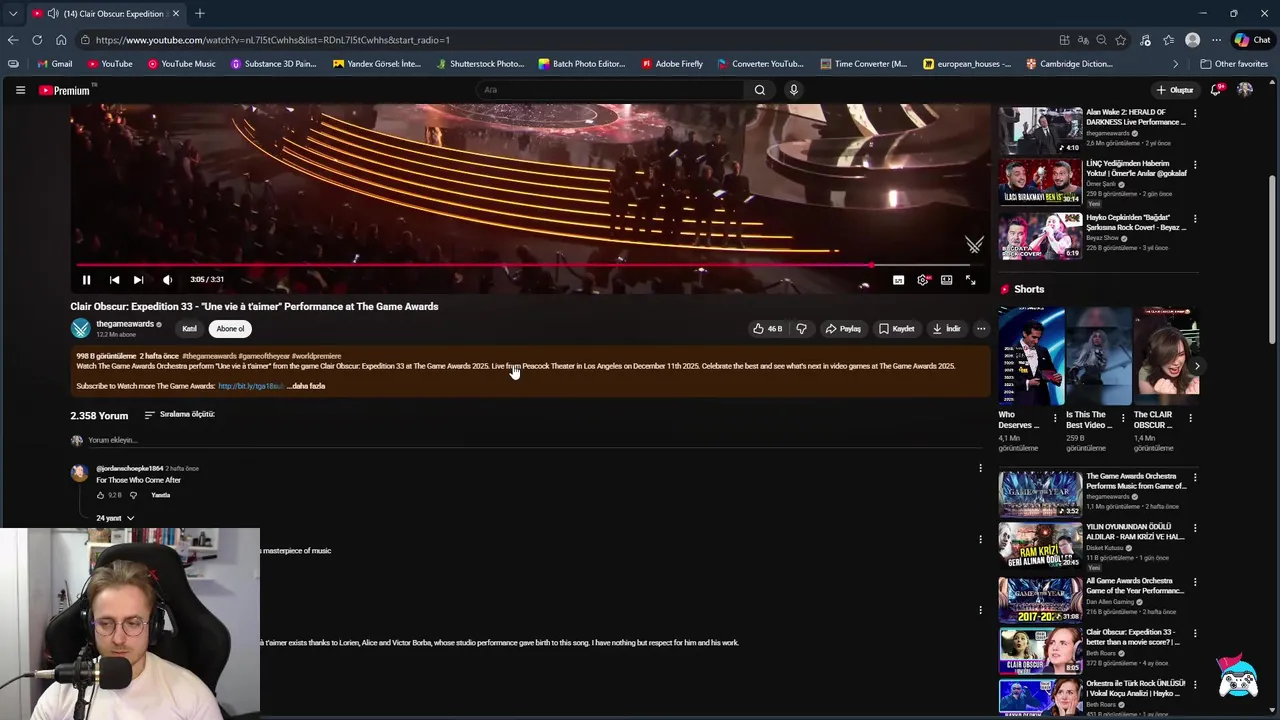Open Oluştur create button
Screen dimensions: 1280x720
(1175, 90)
